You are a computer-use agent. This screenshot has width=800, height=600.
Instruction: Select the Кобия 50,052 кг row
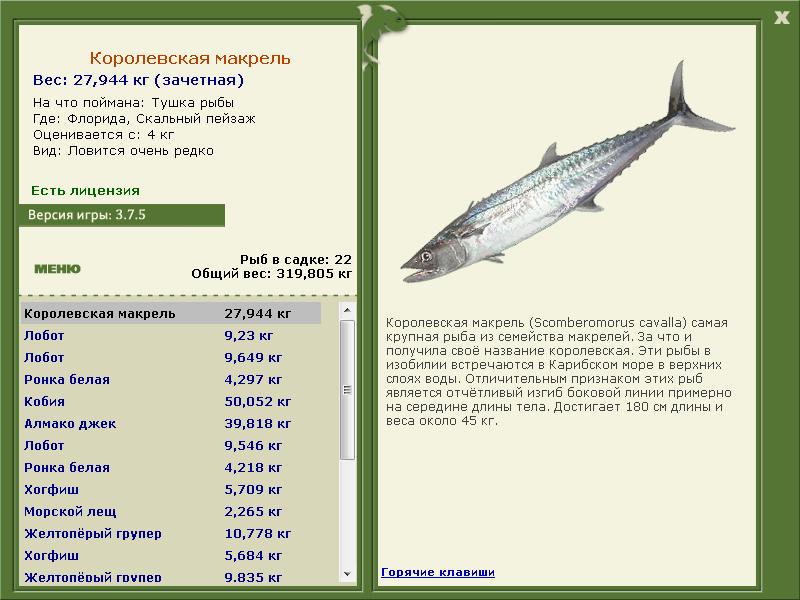pyautogui.click(x=171, y=402)
